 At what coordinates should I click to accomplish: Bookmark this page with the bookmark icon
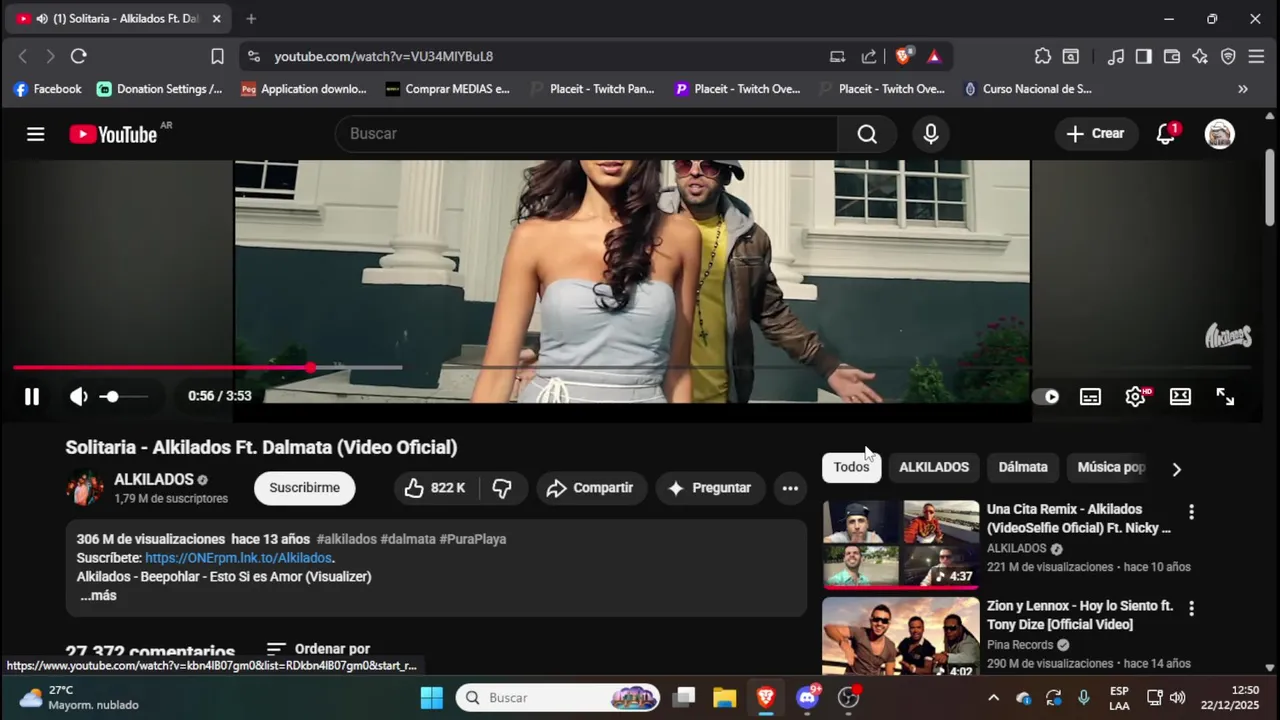(217, 57)
